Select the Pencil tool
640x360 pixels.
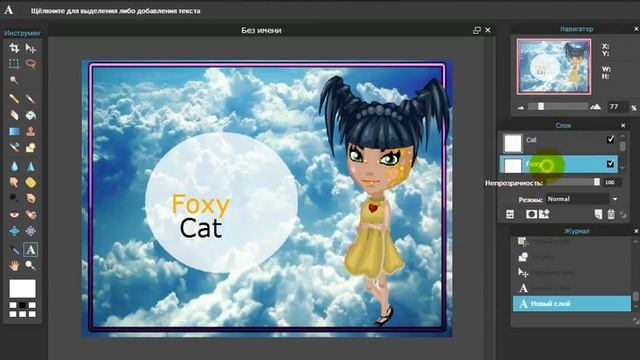coord(14,99)
